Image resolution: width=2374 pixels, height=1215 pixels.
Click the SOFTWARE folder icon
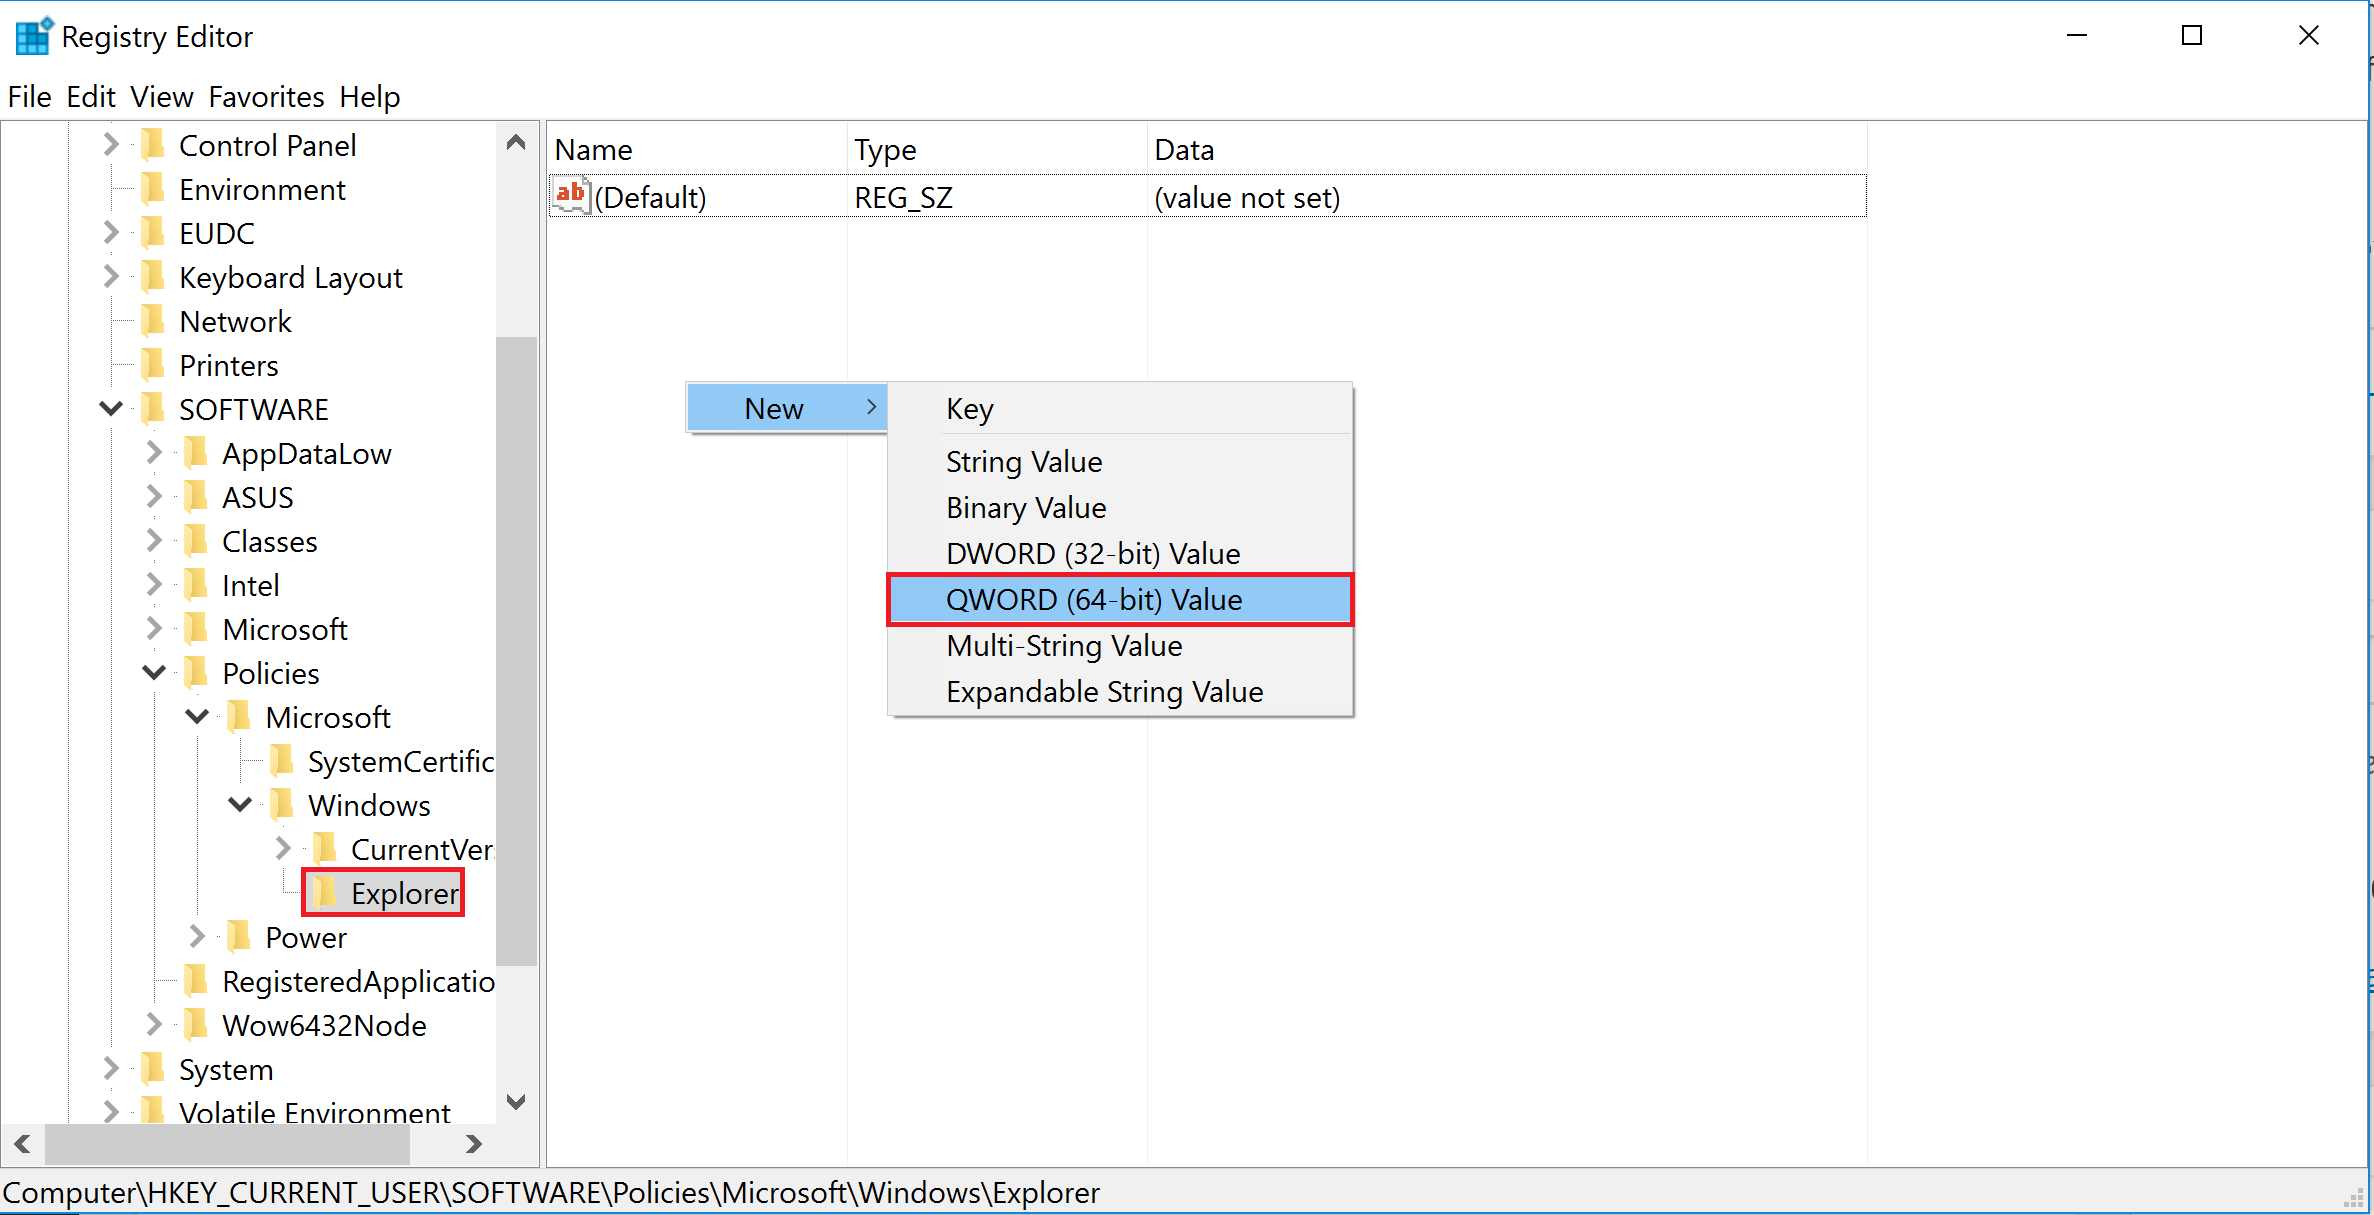click(x=153, y=410)
